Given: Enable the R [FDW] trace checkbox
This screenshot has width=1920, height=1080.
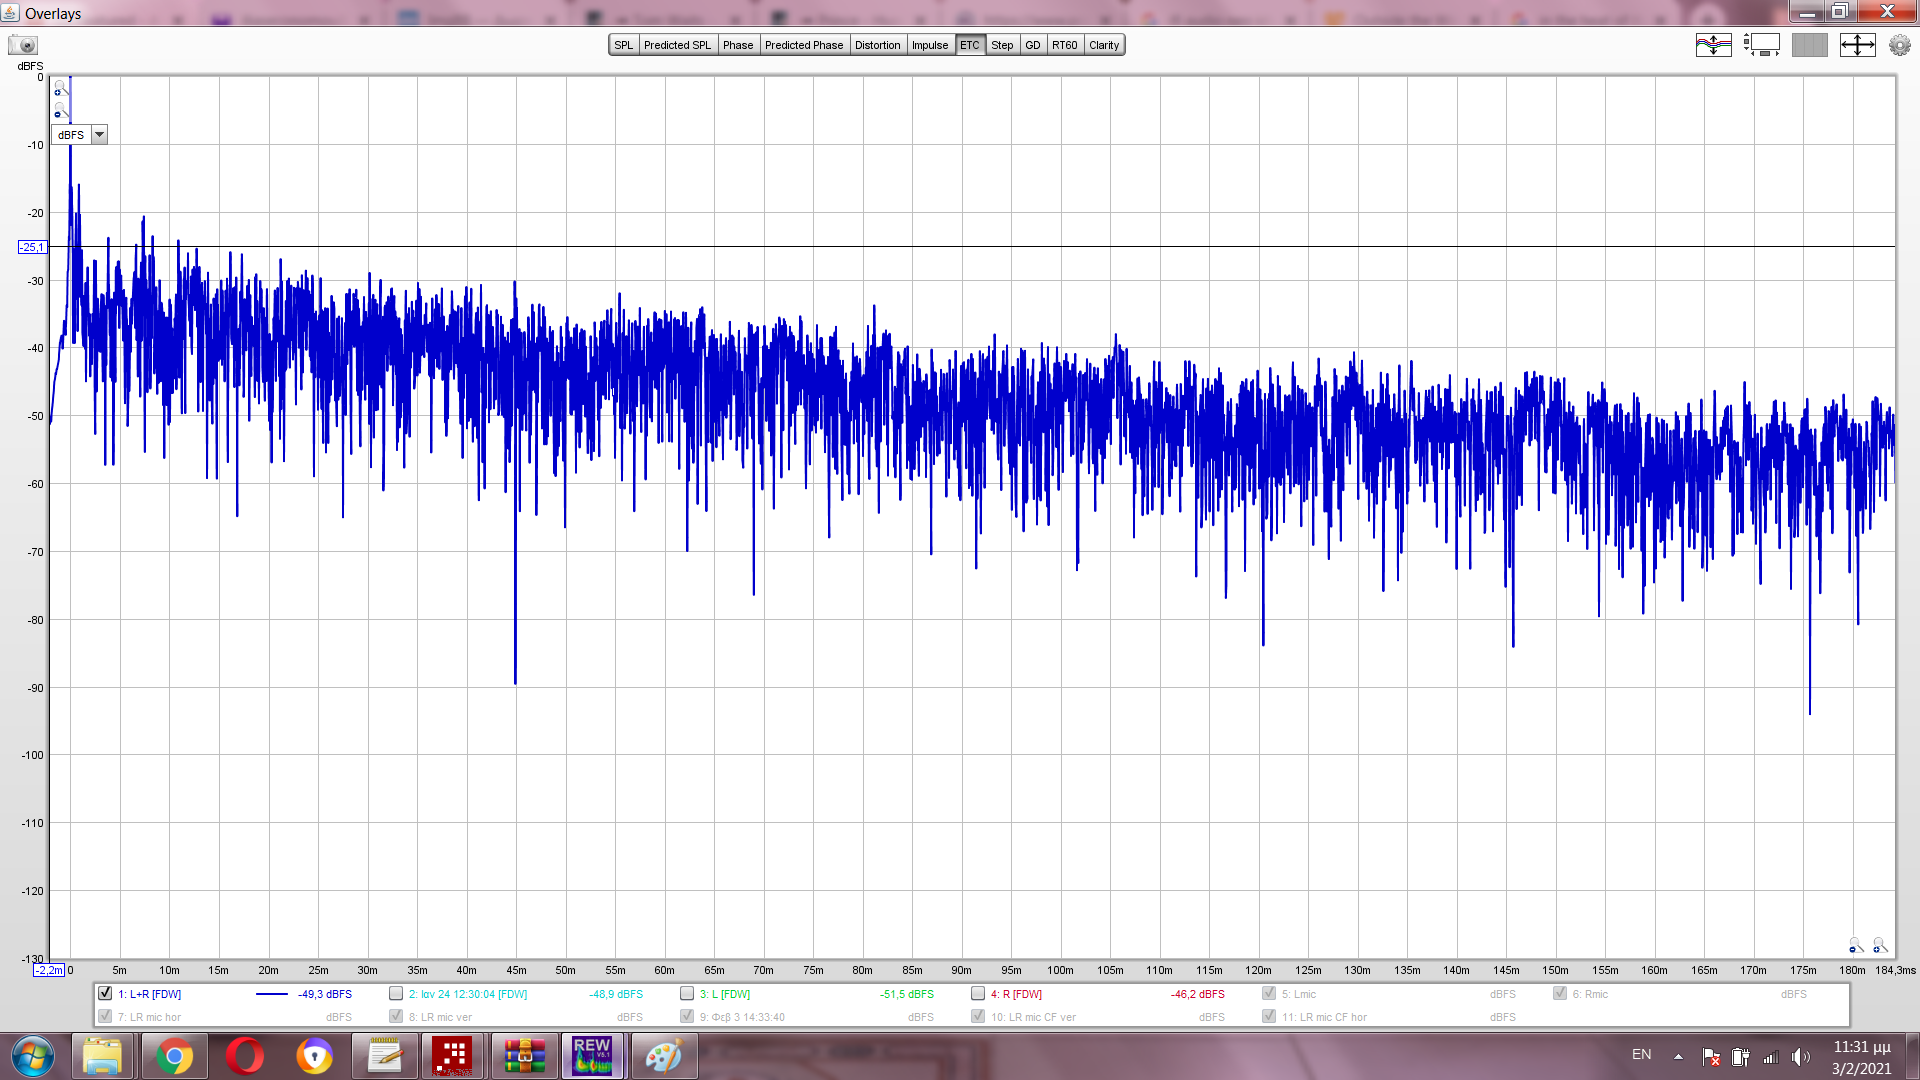Looking at the screenshot, I should tap(978, 993).
